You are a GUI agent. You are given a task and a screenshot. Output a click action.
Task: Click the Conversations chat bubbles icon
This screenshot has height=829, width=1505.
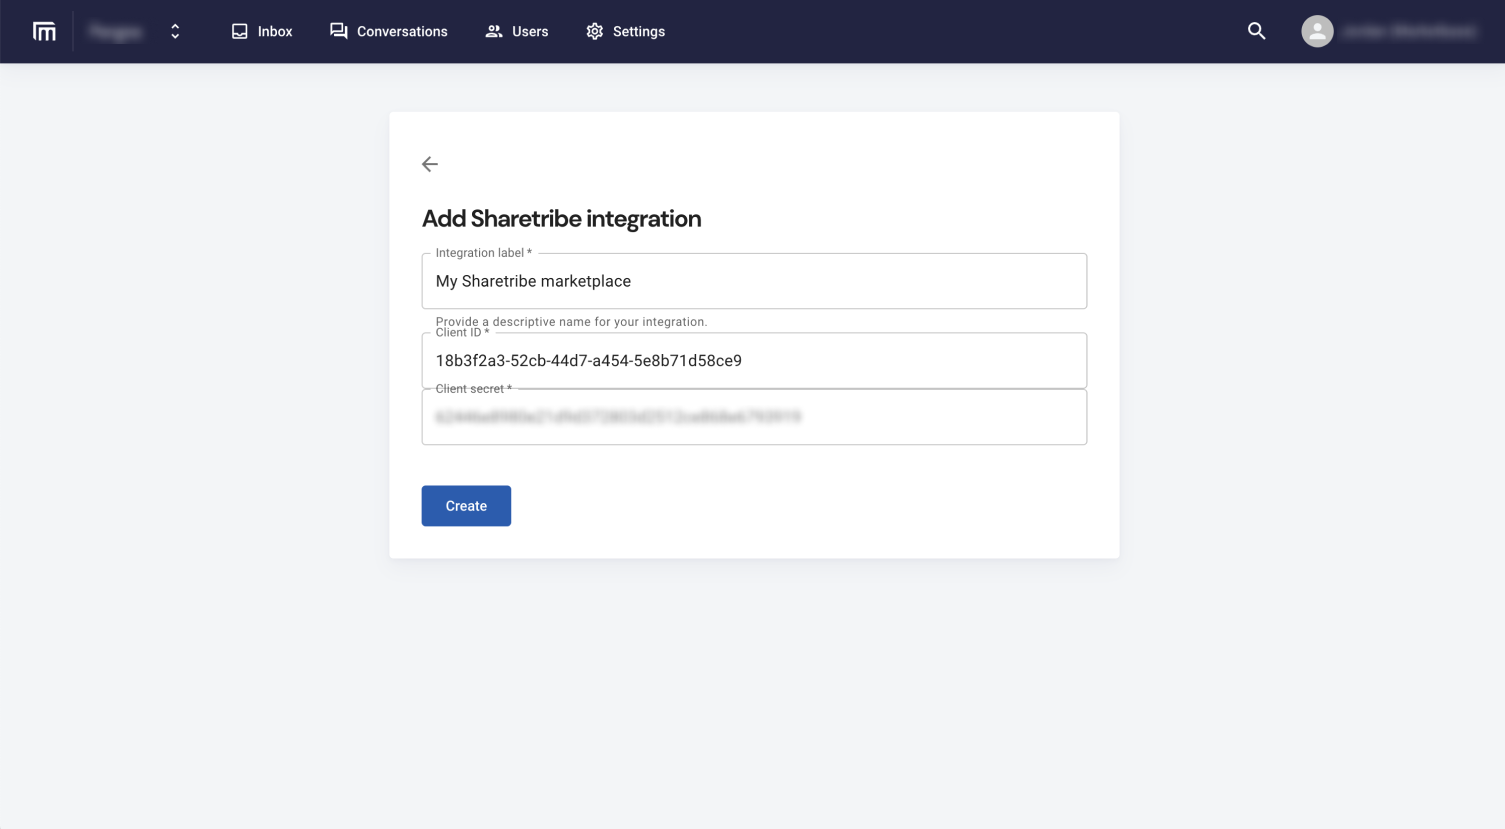pyautogui.click(x=339, y=32)
